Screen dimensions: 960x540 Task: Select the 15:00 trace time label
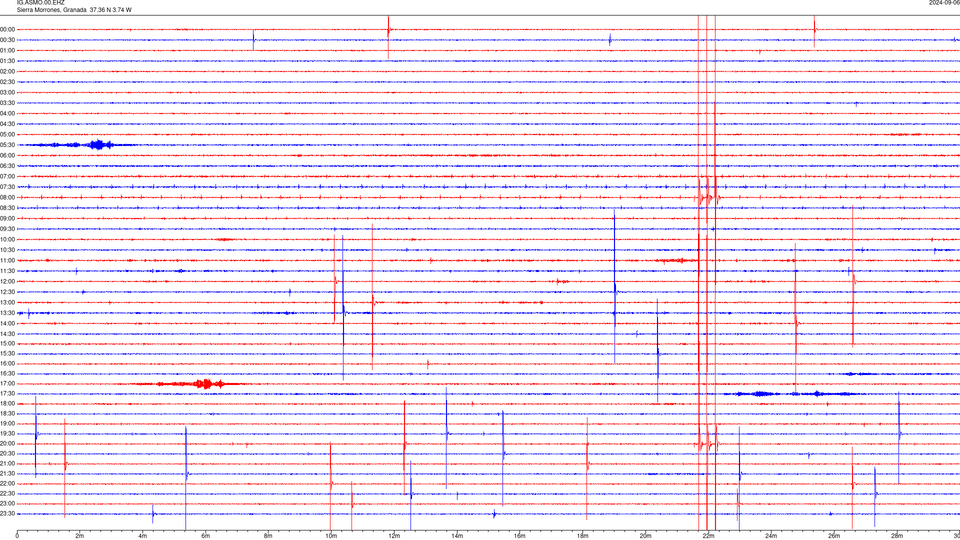pyautogui.click(x=8, y=343)
